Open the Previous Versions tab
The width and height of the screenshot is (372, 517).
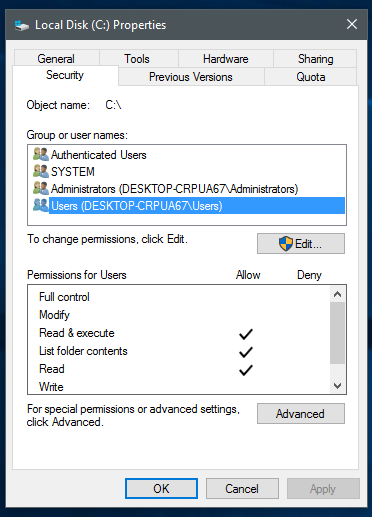pyautogui.click(x=191, y=77)
